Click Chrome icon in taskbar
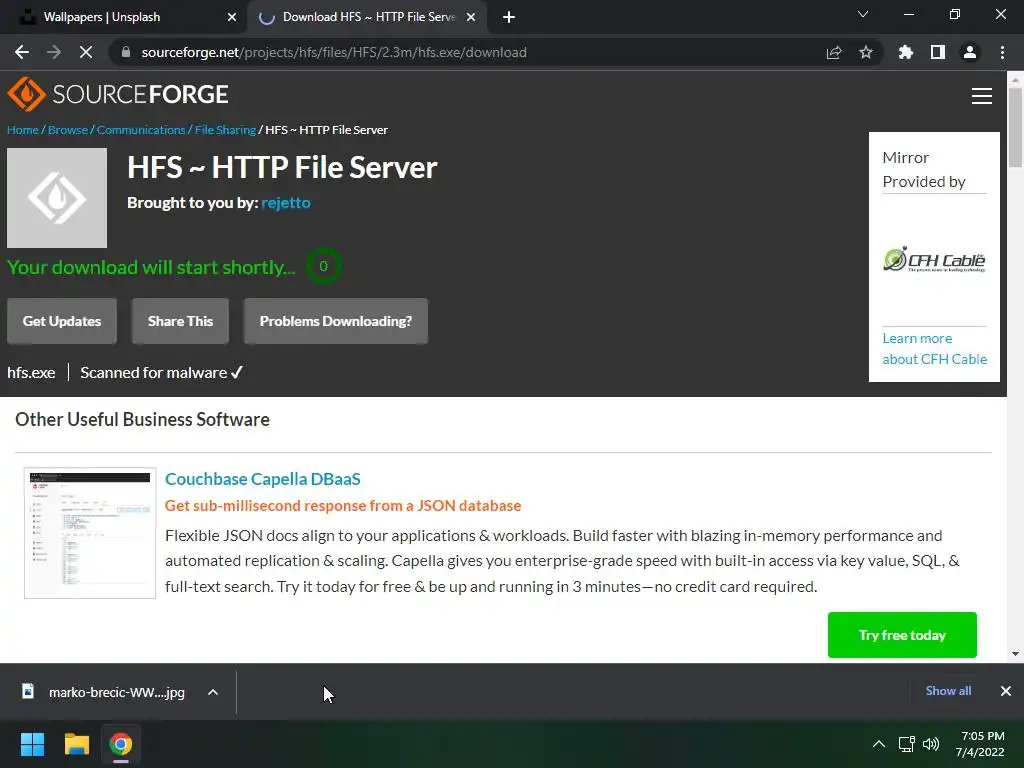This screenshot has height=768, width=1024. click(121, 744)
